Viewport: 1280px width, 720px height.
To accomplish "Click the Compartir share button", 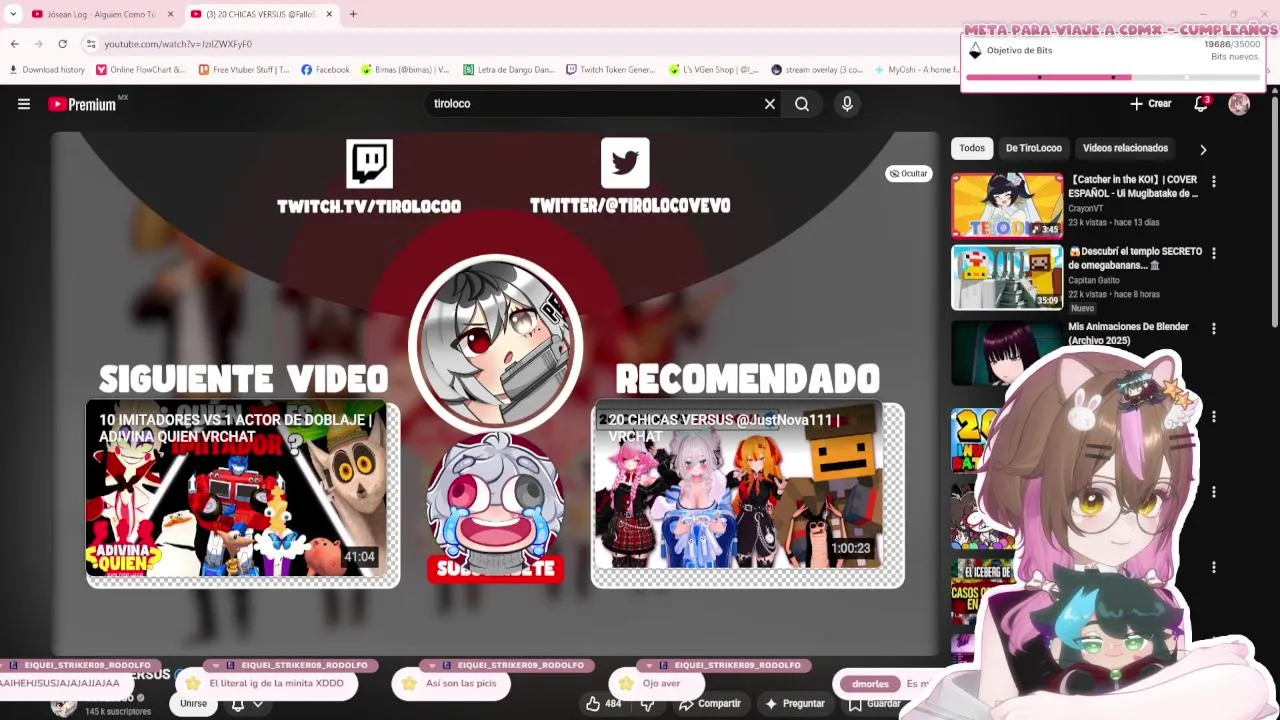I will pyautogui.click(x=709, y=704).
